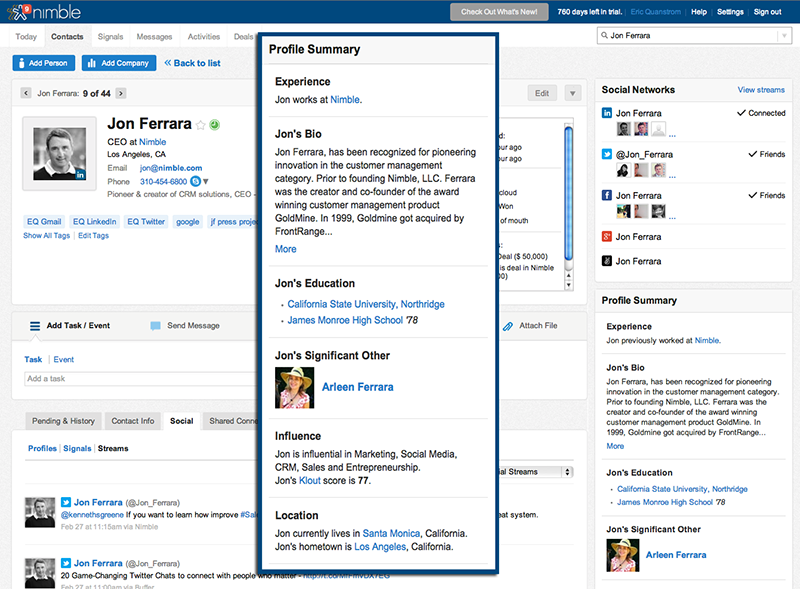Click Signals sub-tab under Social
Viewport: 800px width, 589px height.
click(x=77, y=449)
